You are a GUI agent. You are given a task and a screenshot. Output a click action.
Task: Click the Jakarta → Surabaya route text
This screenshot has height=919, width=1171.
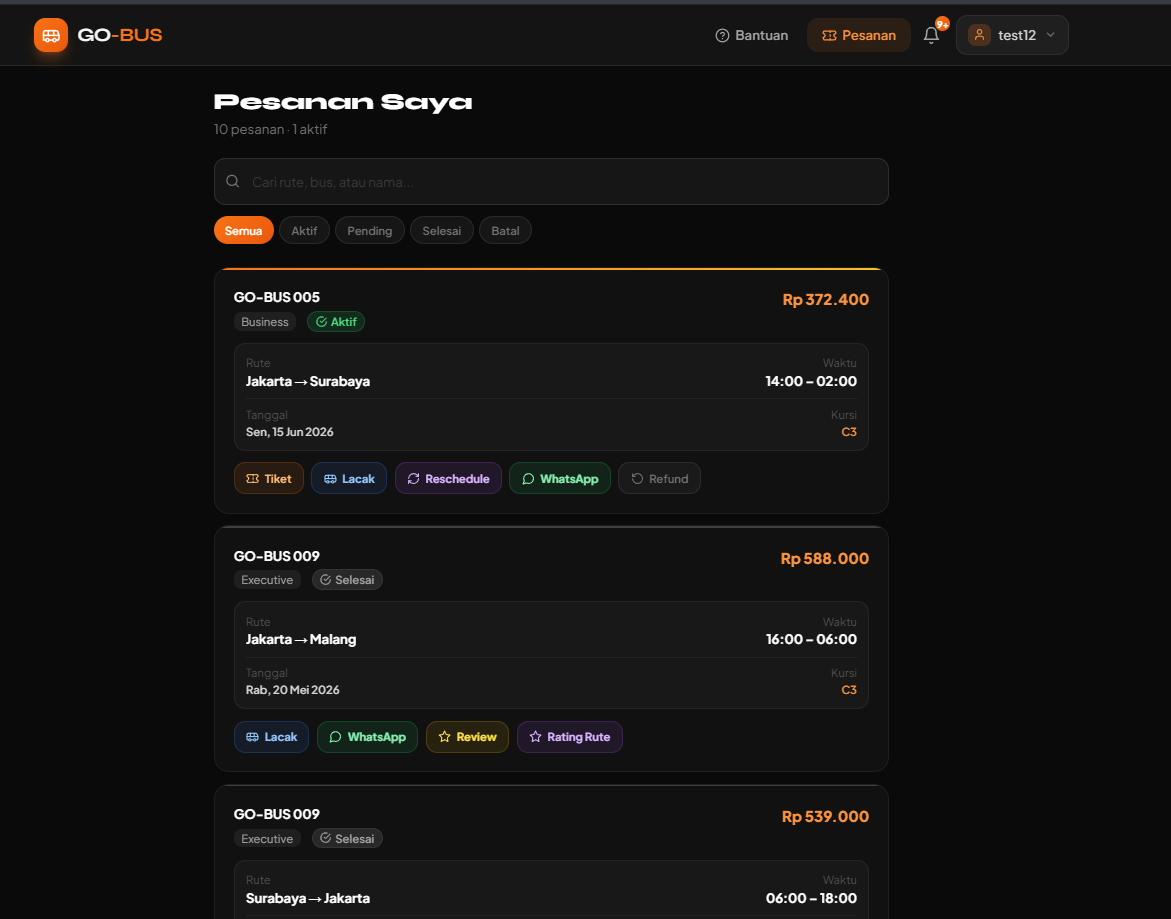(x=308, y=381)
